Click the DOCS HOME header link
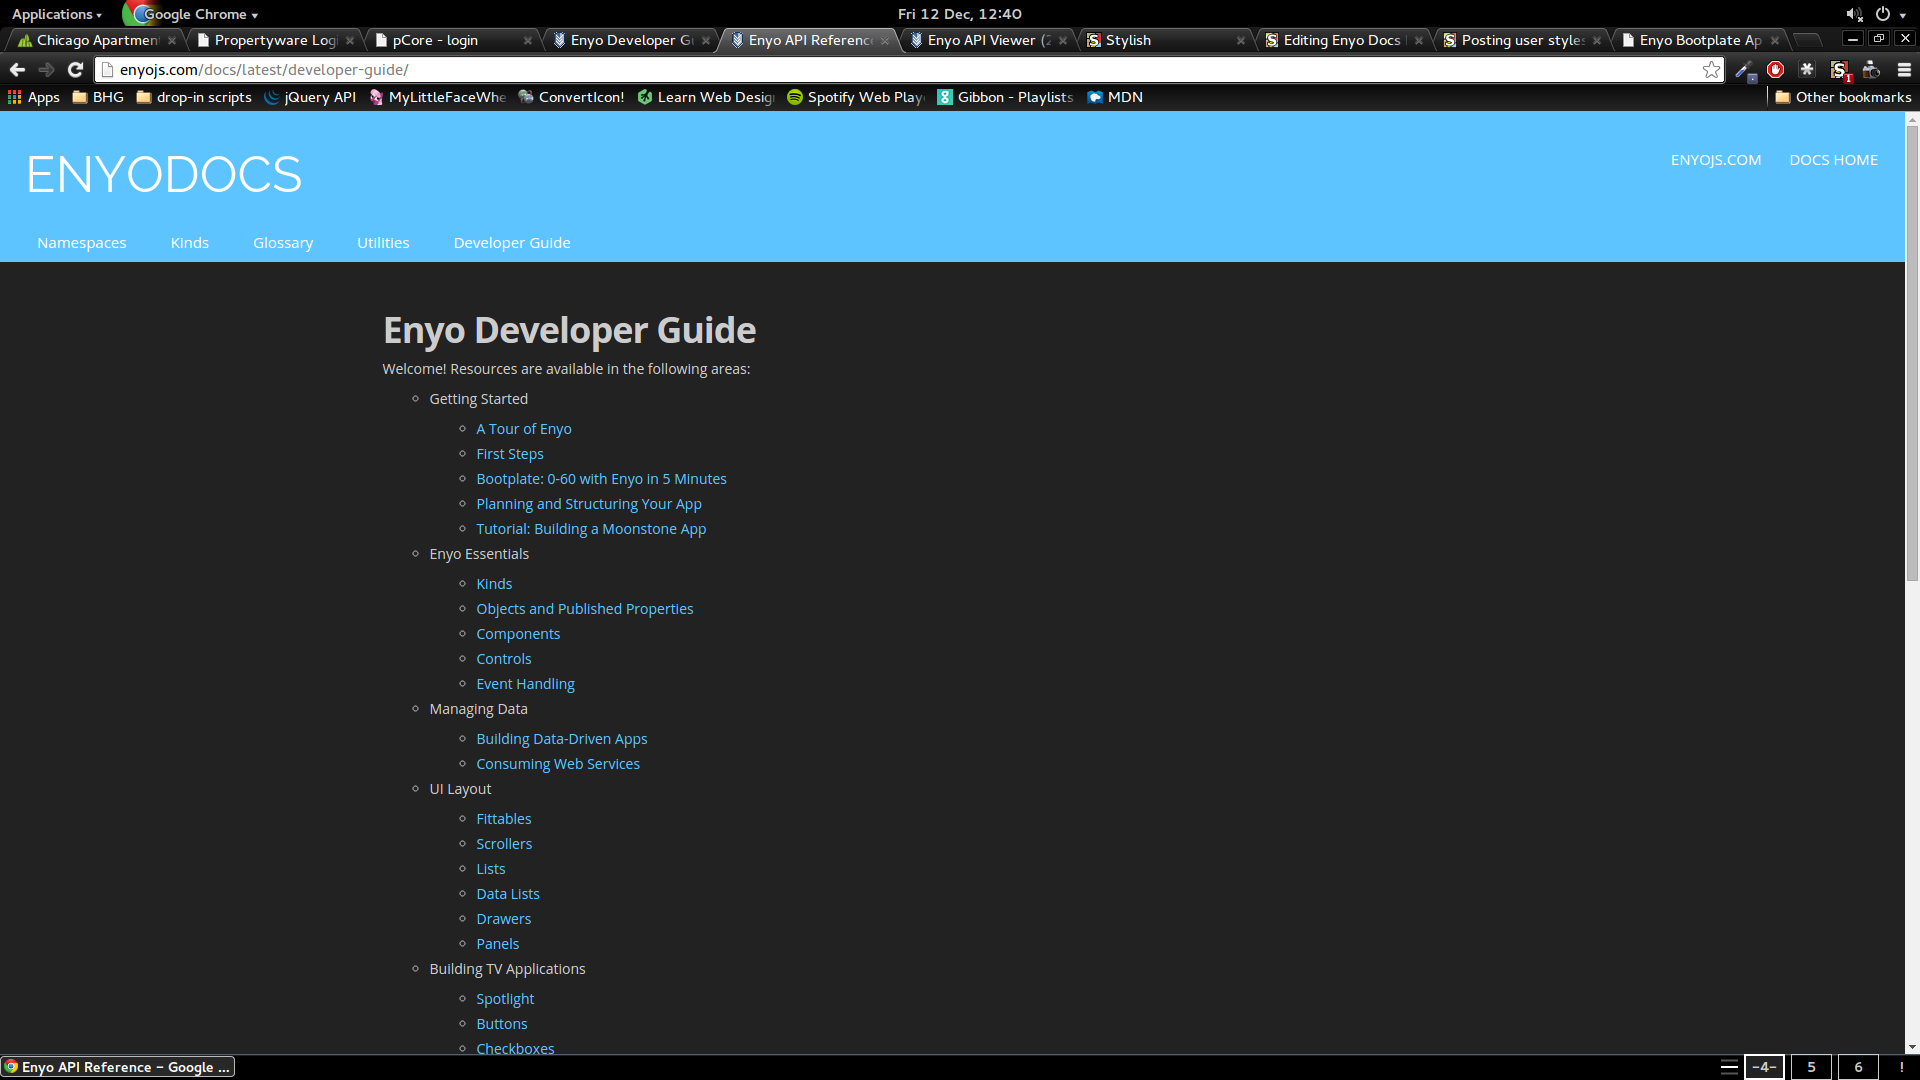 1834,160
